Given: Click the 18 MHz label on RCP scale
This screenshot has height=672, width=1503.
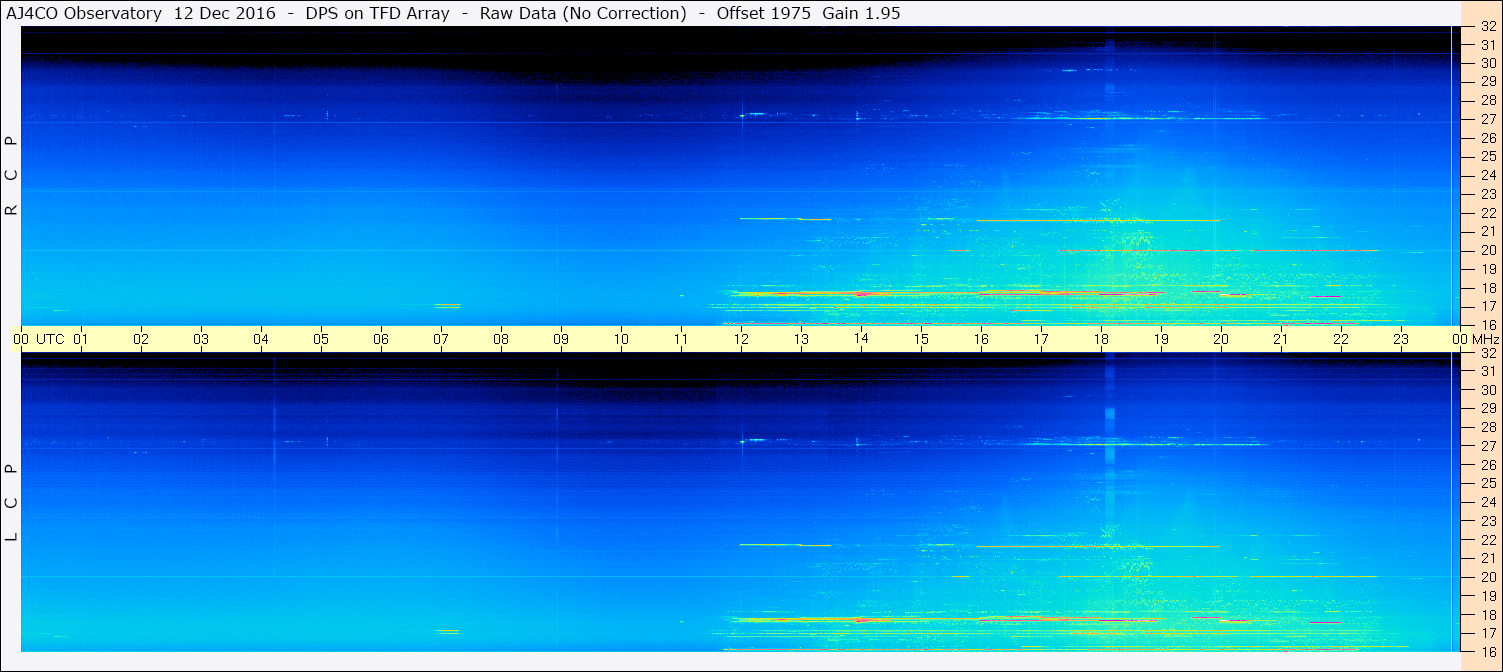Looking at the screenshot, I should 1488,288.
